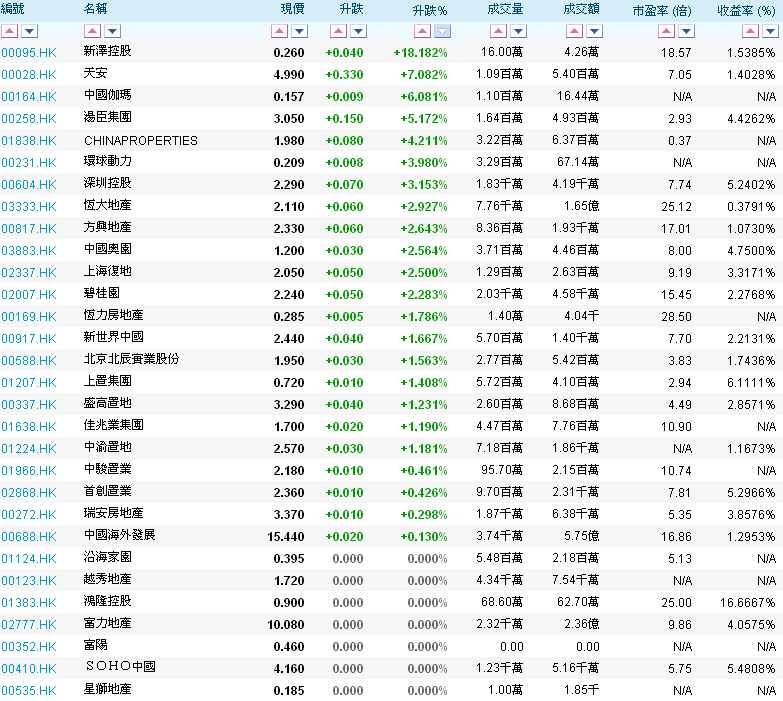Open stock link 00604.HK
Screen dimensions: 783x701
coord(29,185)
